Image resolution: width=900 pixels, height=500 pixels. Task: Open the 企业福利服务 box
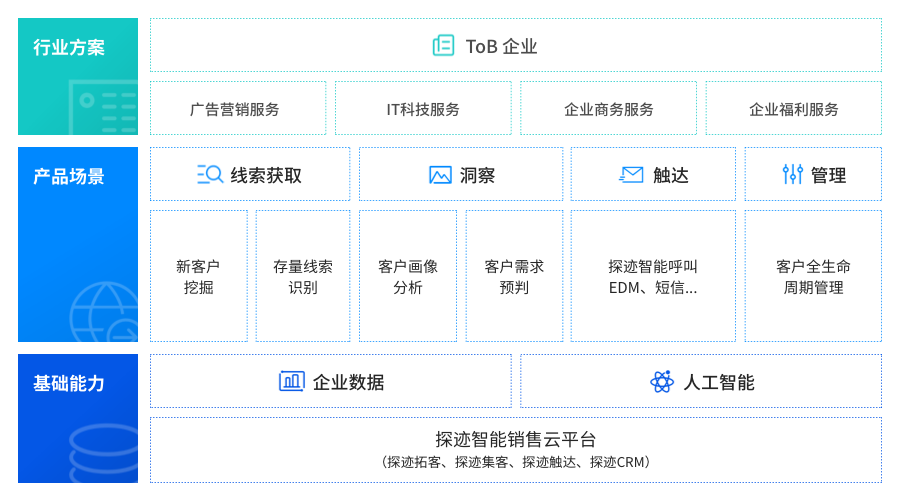coord(794,108)
